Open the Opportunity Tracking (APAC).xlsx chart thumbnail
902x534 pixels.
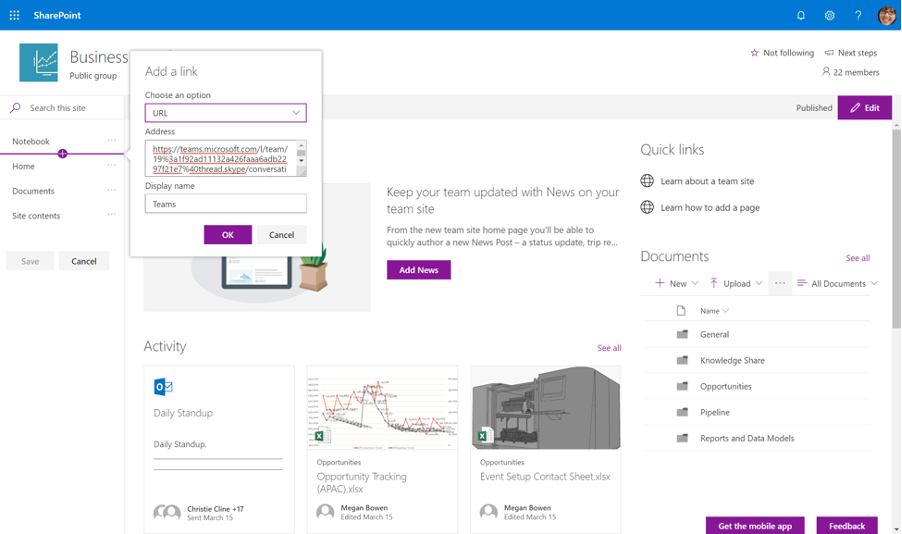point(383,407)
